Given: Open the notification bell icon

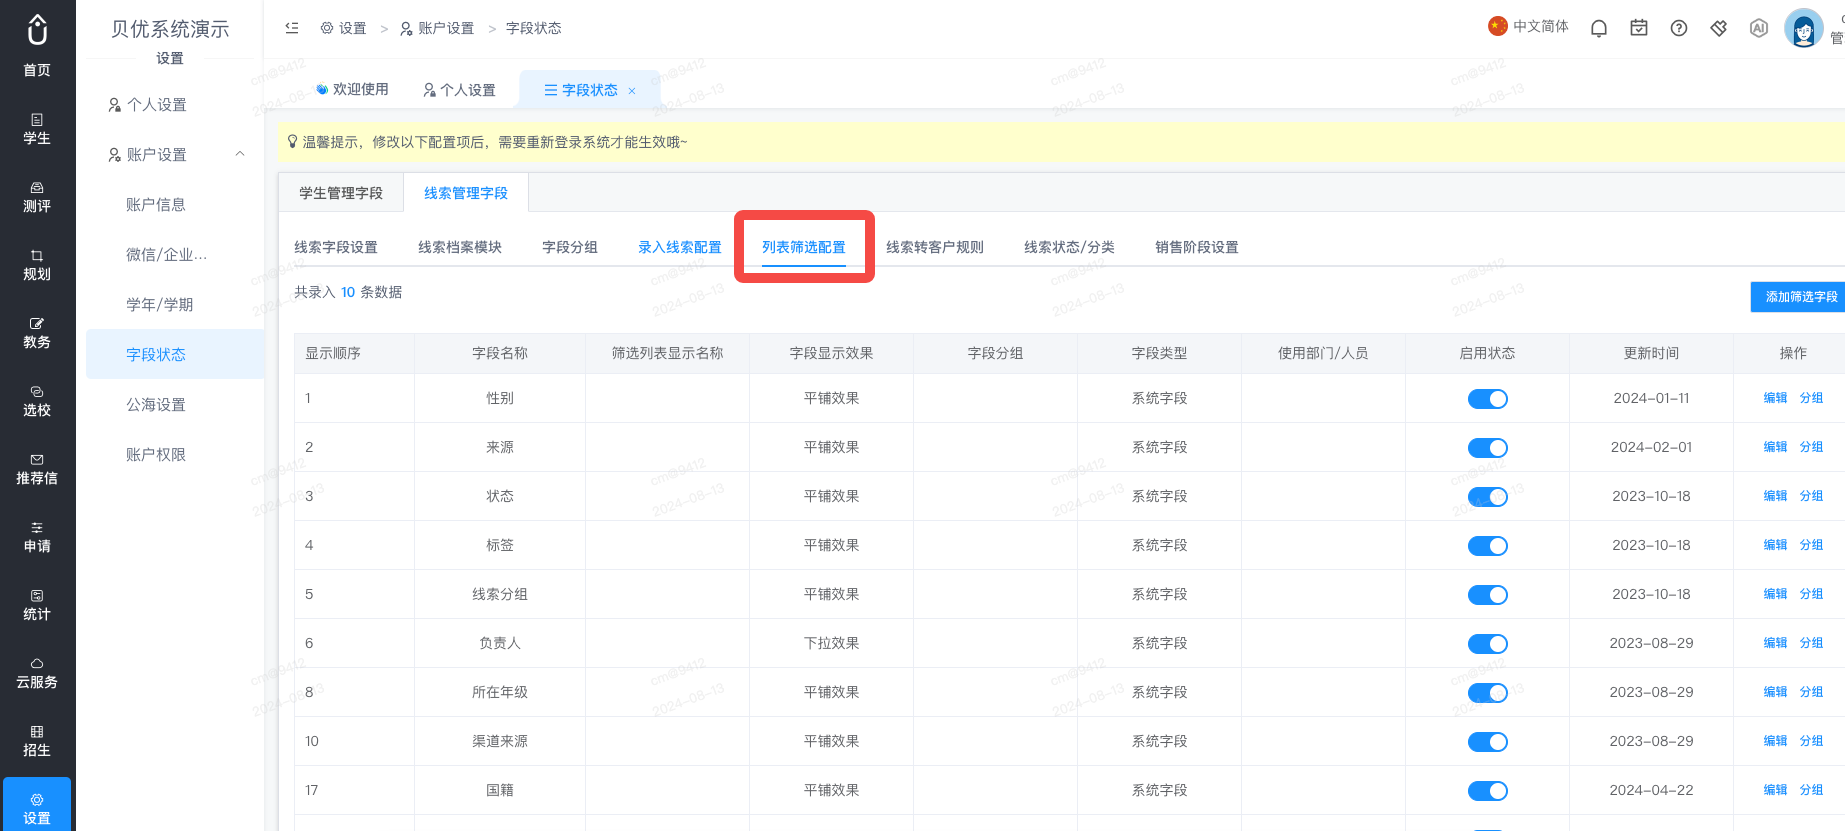Looking at the screenshot, I should point(1599,28).
